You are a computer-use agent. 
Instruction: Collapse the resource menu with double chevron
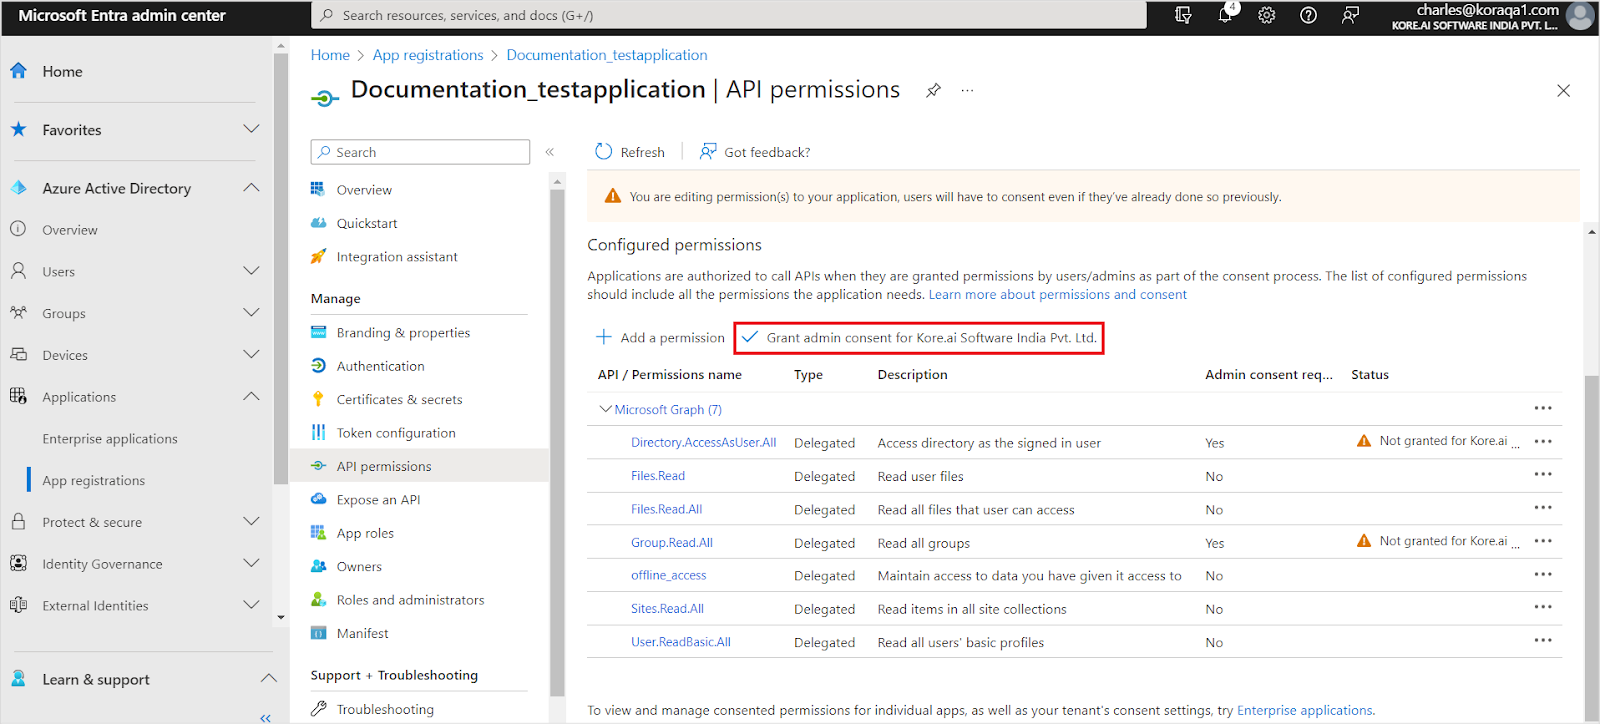pyautogui.click(x=550, y=152)
